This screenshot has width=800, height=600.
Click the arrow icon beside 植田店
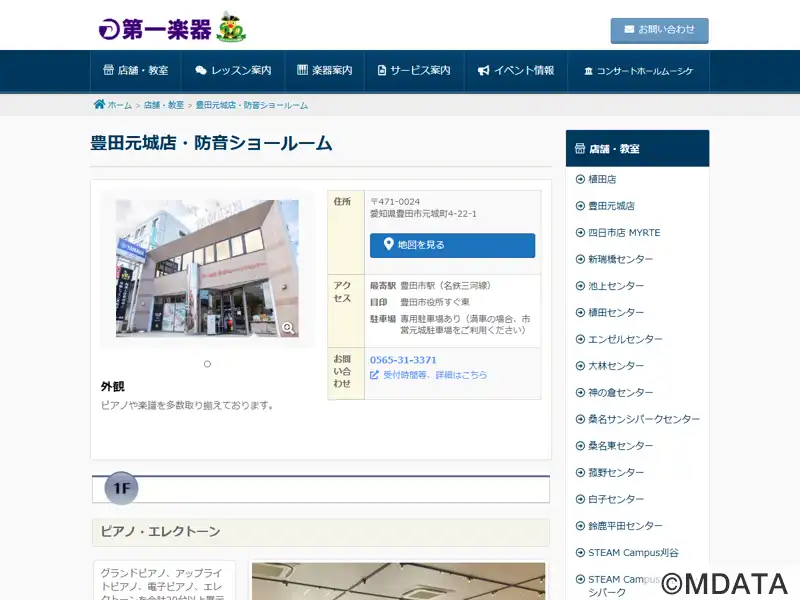[580, 179]
